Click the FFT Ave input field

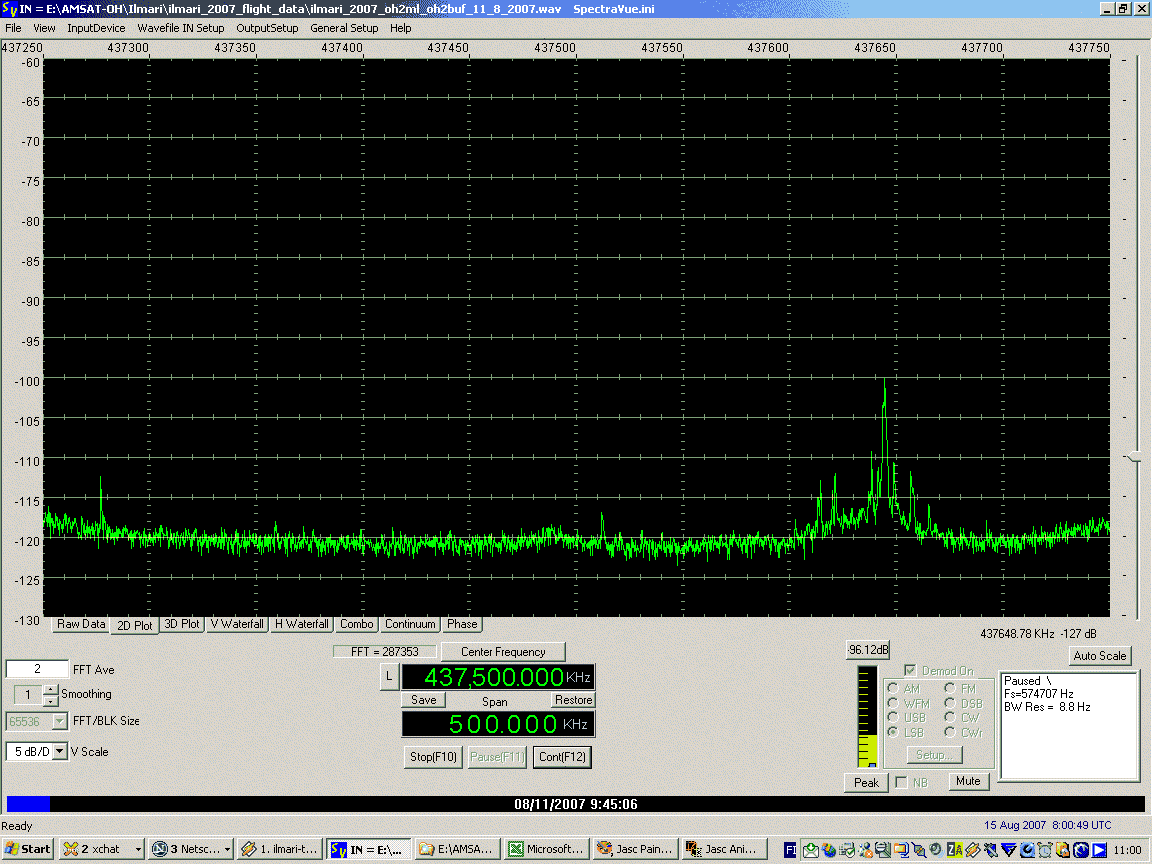[37, 669]
